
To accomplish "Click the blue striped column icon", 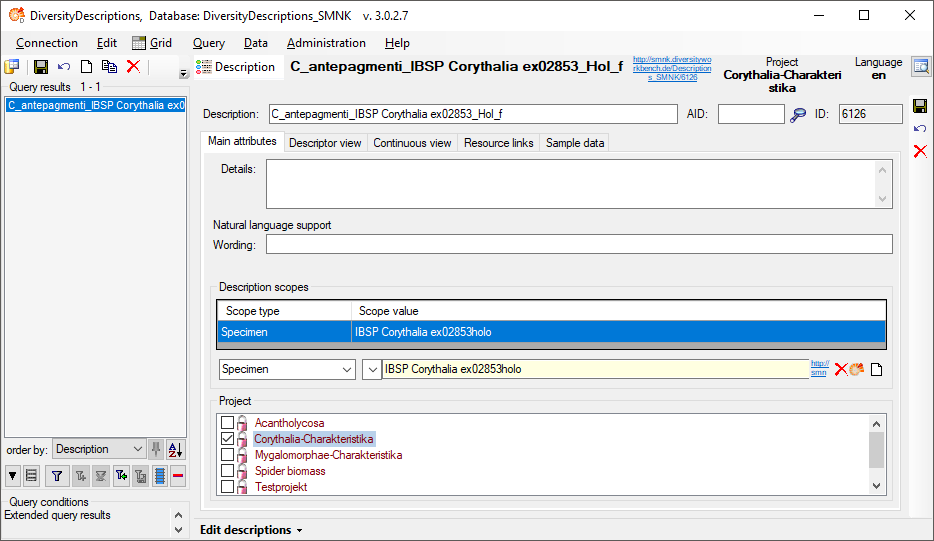I will (160, 475).
